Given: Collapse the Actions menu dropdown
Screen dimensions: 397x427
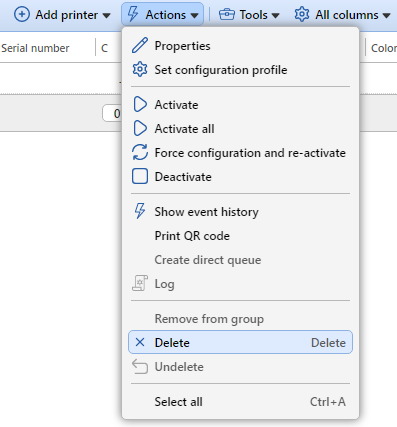Looking at the screenshot, I should pos(162,14).
